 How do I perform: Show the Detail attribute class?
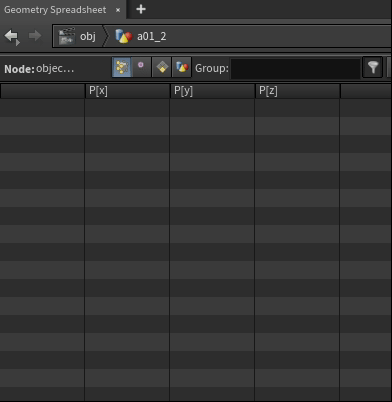coord(182,67)
